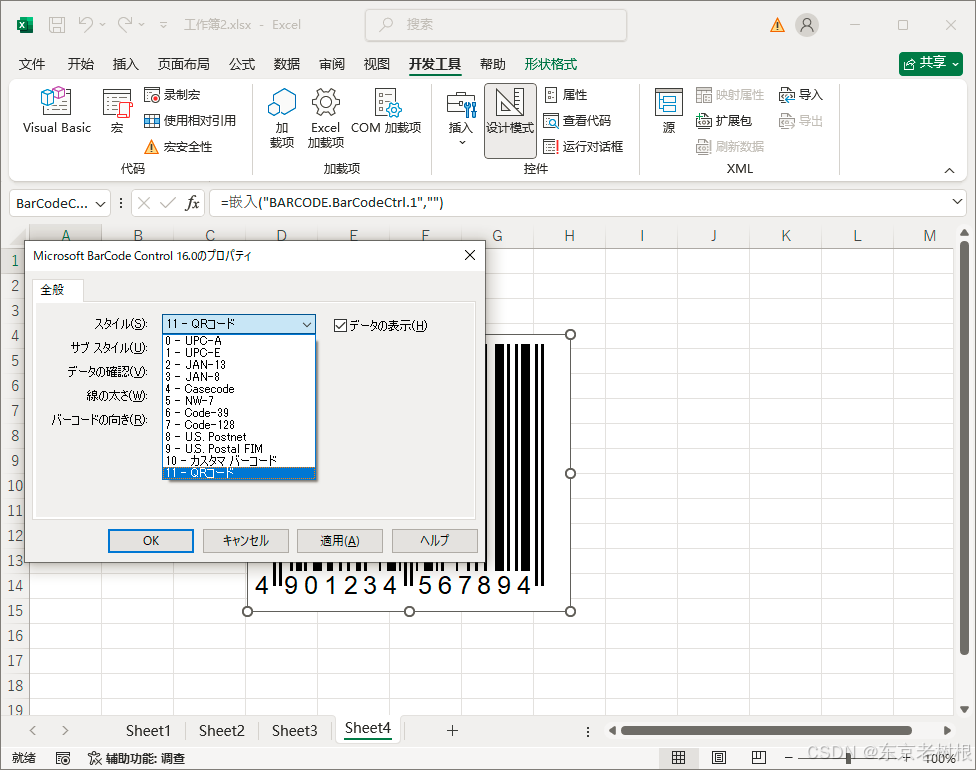This screenshot has height=770, width=976.
Task: Toggle データの表示 checkbox
Action: tap(340, 326)
